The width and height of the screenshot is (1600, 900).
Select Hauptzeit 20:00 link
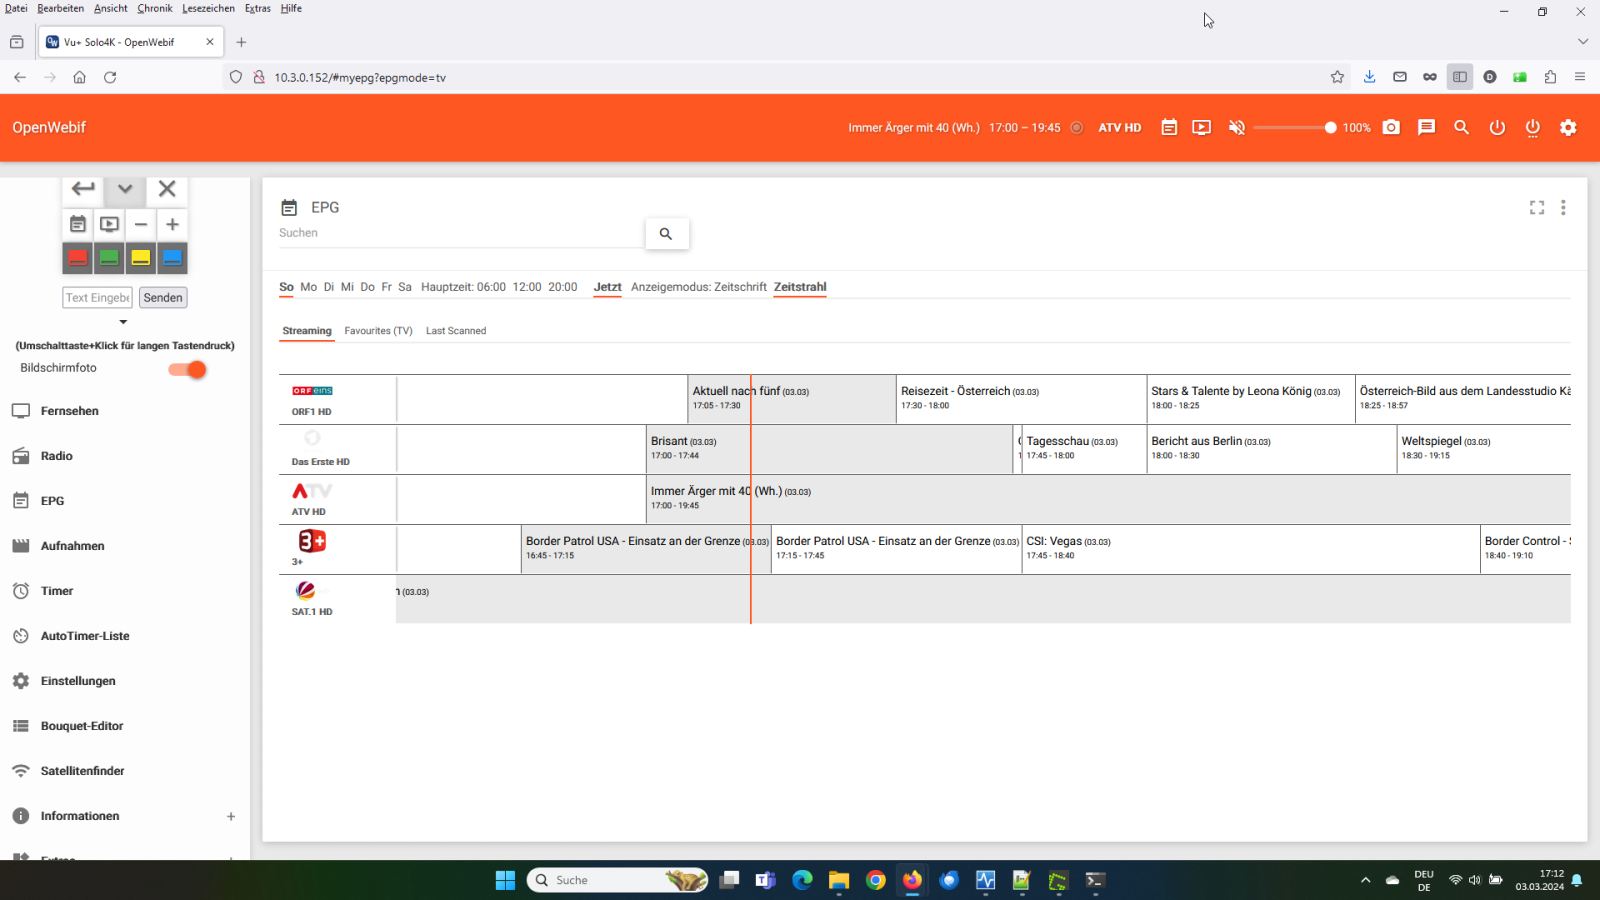(x=562, y=286)
